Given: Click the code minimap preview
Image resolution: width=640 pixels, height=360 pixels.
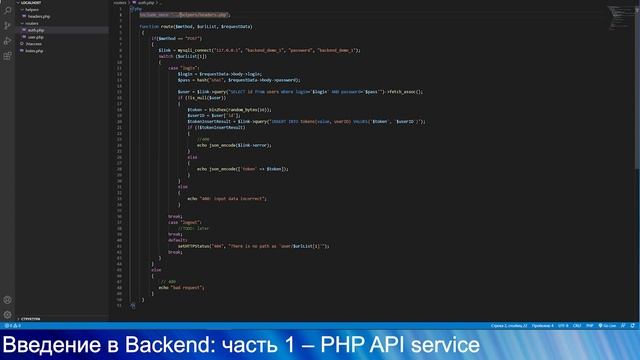Looking at the screenshot, I should point(620,17).
